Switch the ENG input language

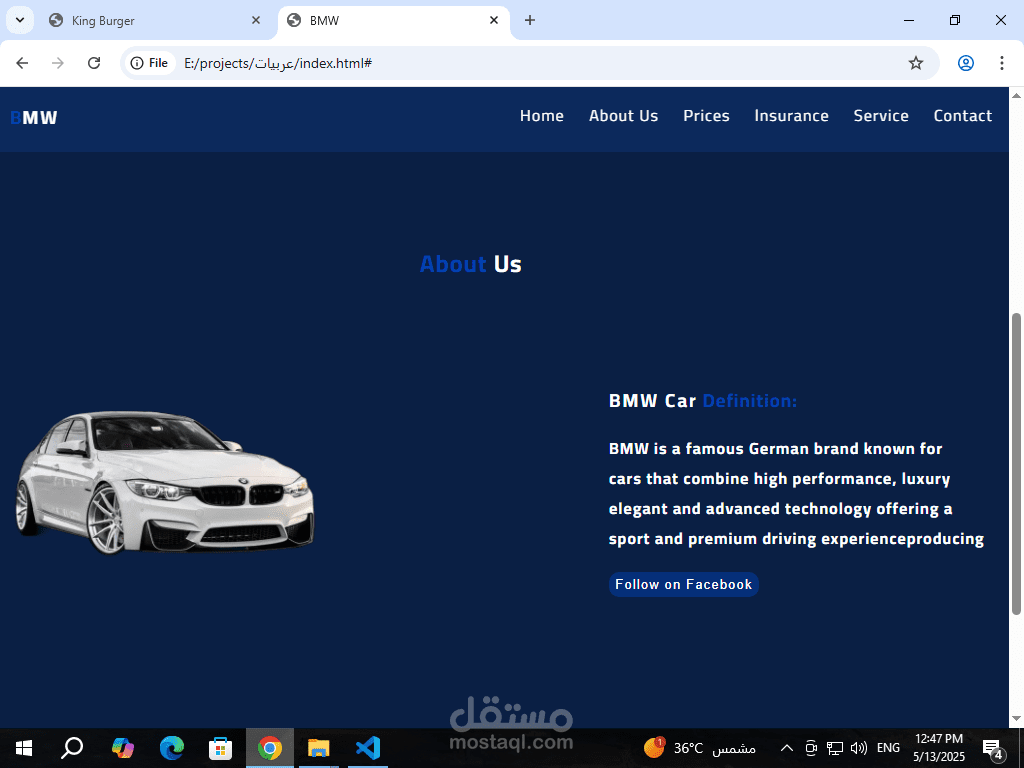[x=888, y=748]
